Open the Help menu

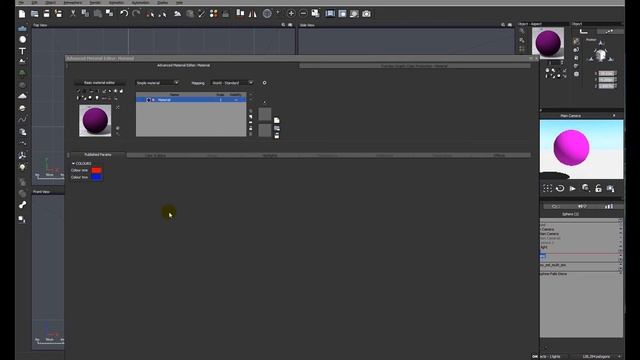179,2
